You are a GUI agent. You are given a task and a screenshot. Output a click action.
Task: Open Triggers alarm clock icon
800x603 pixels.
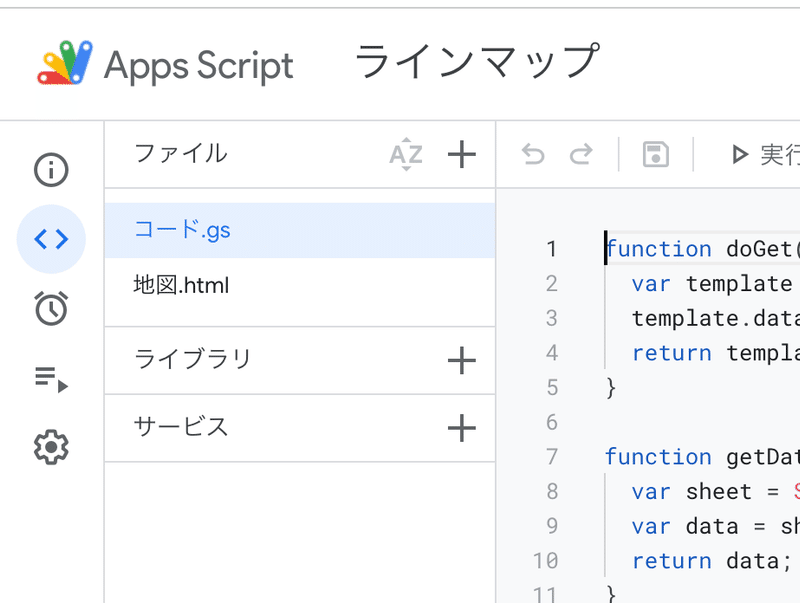[x=51, y=308]
